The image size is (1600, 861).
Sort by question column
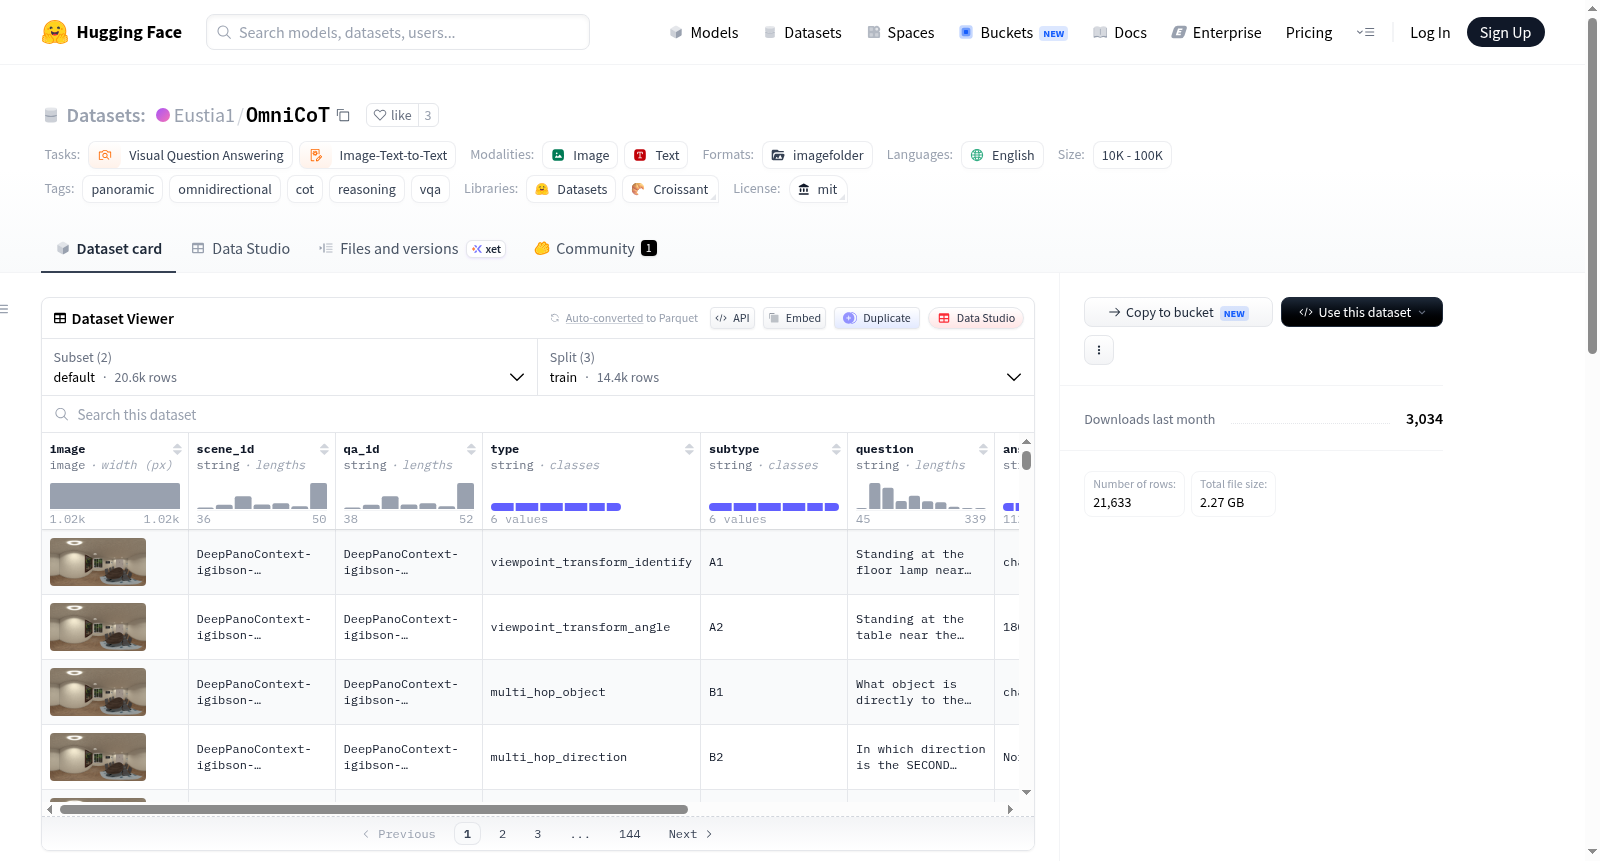pos(983,449)
